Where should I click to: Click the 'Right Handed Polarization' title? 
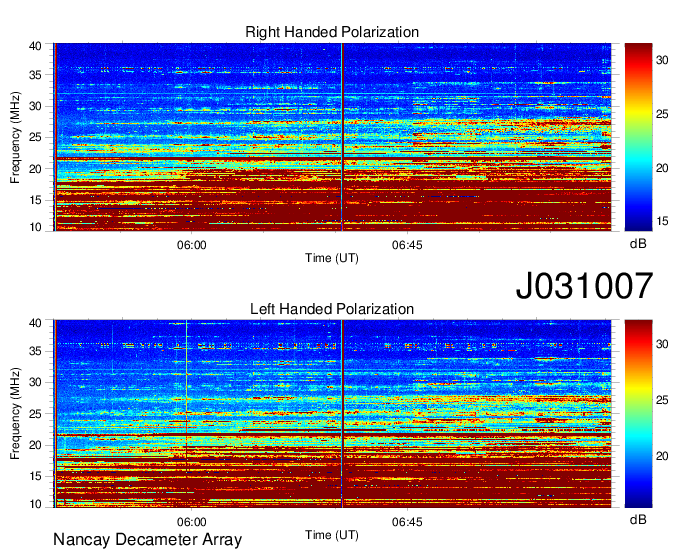tap(332, 32)
